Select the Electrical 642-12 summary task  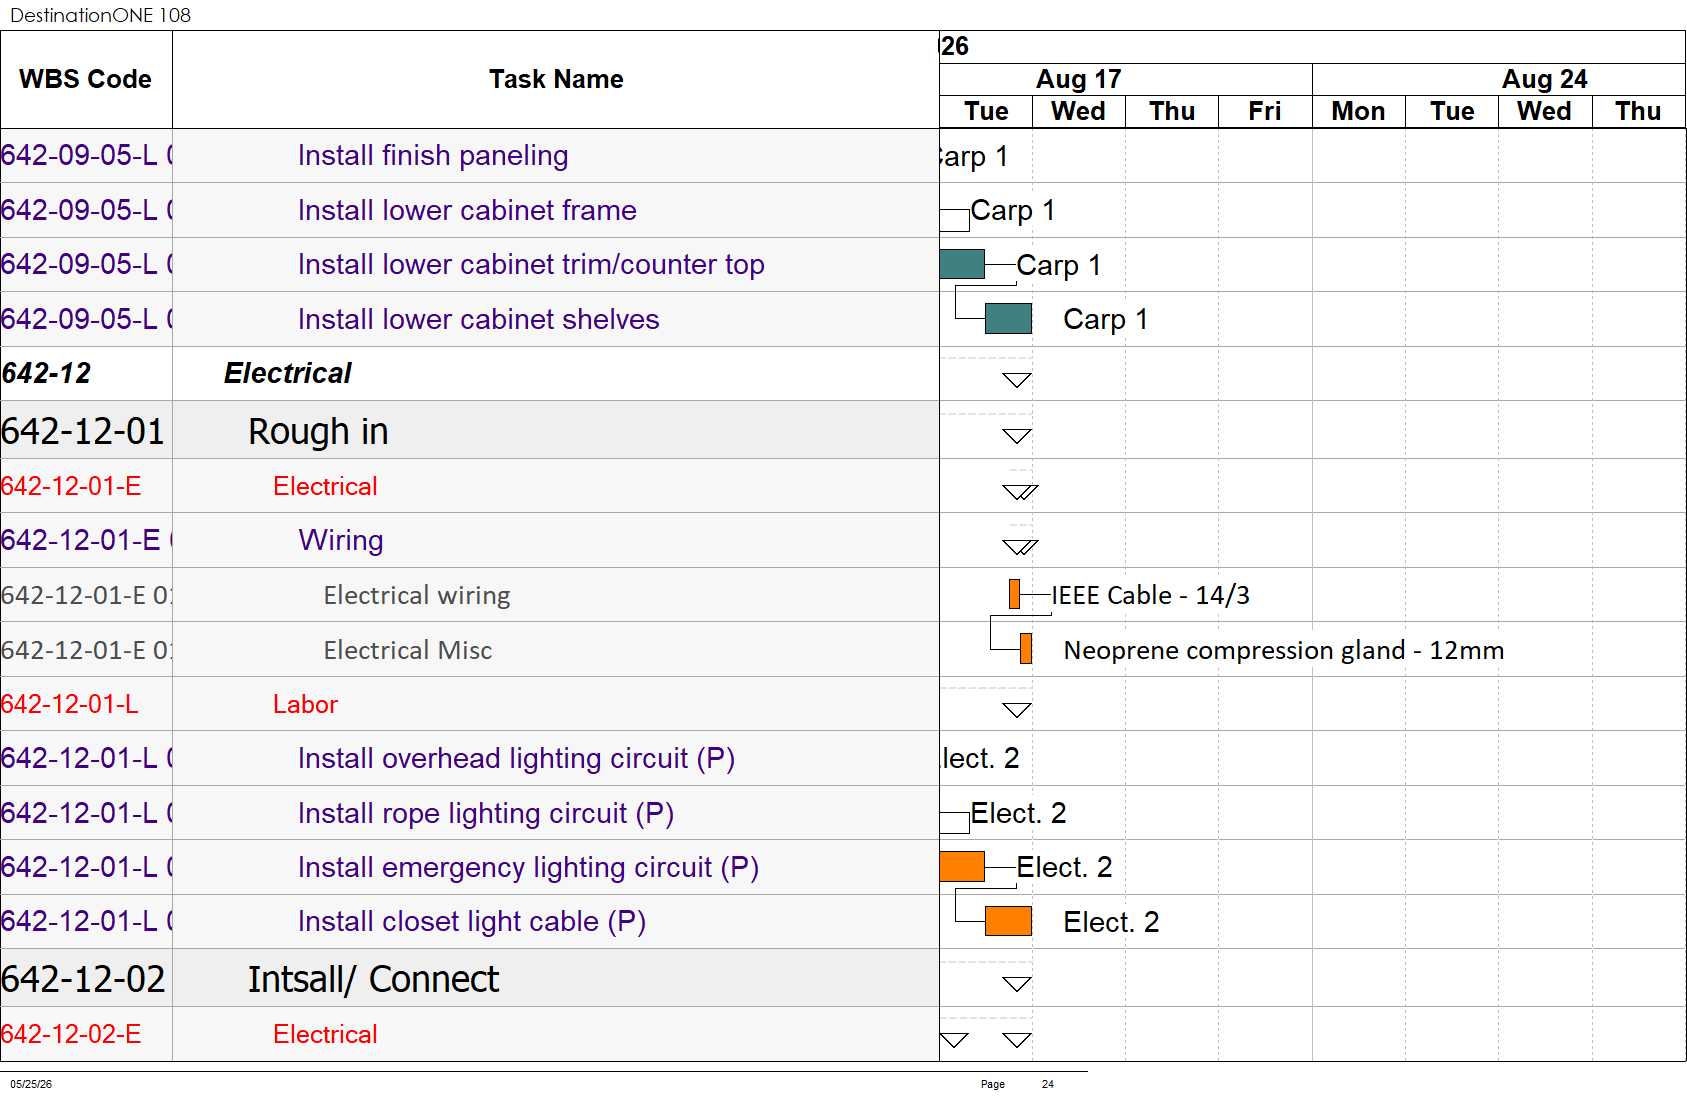coord(287,373)
